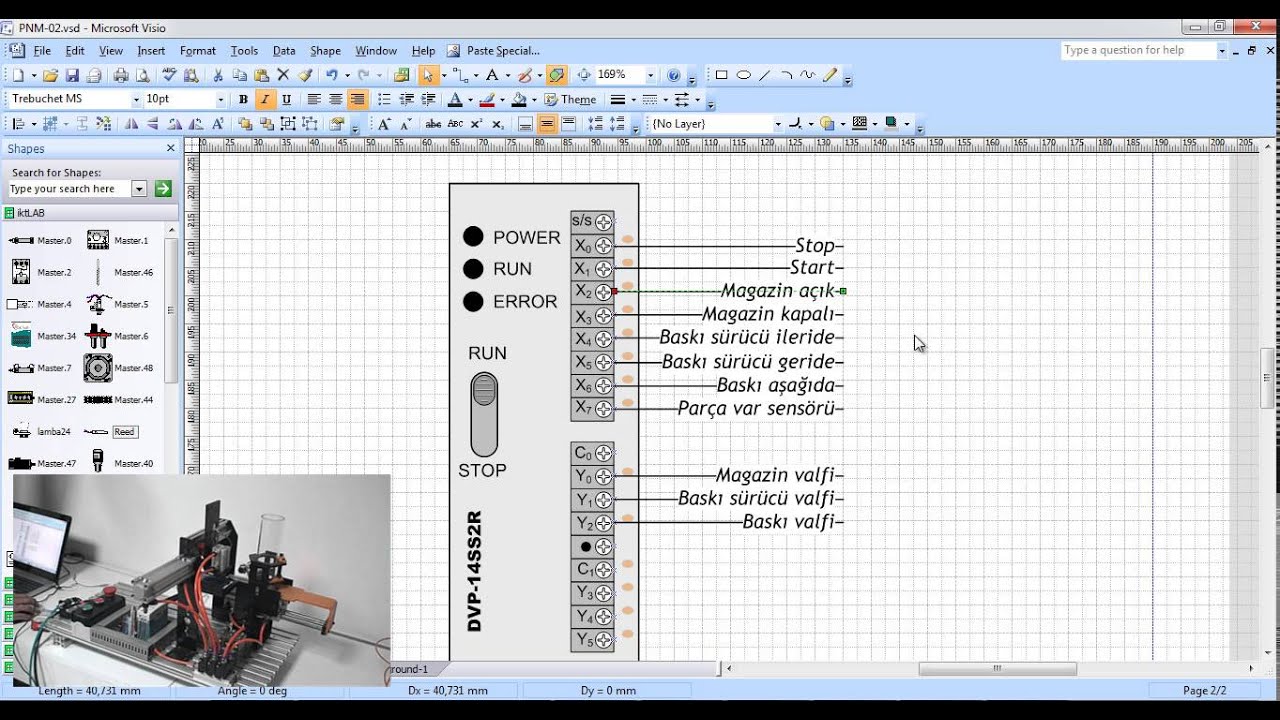Start search with the green arrow button
This screenshot has width=1280, height=720.
163,189
